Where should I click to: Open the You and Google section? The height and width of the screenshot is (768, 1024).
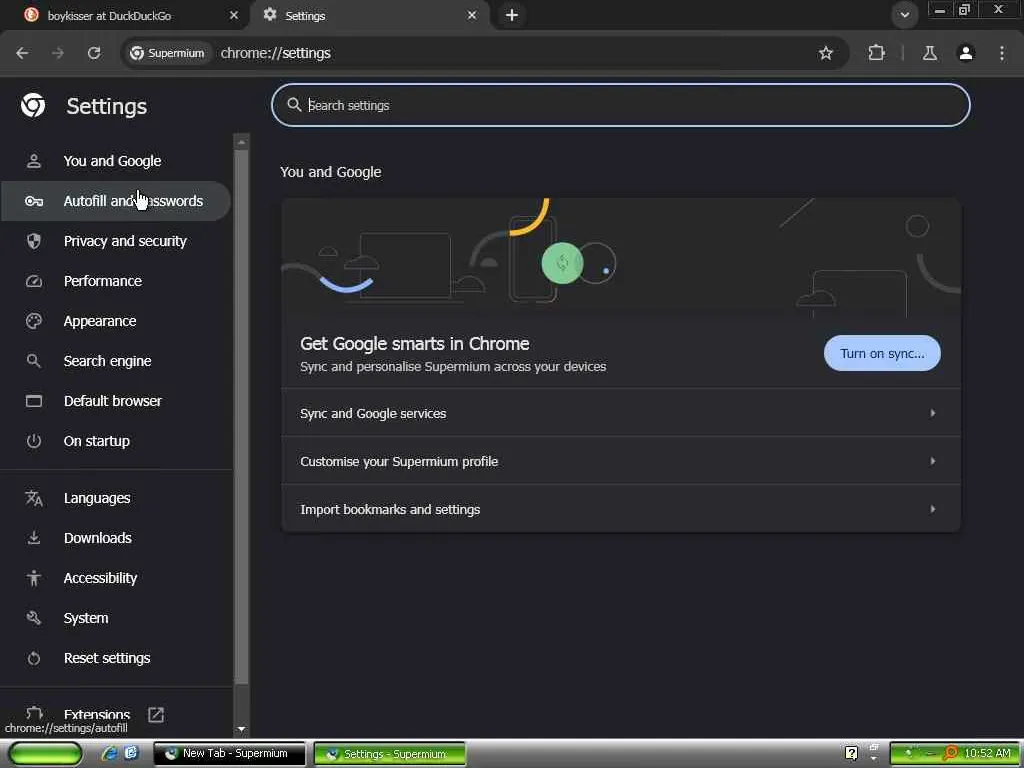(116, 161)
